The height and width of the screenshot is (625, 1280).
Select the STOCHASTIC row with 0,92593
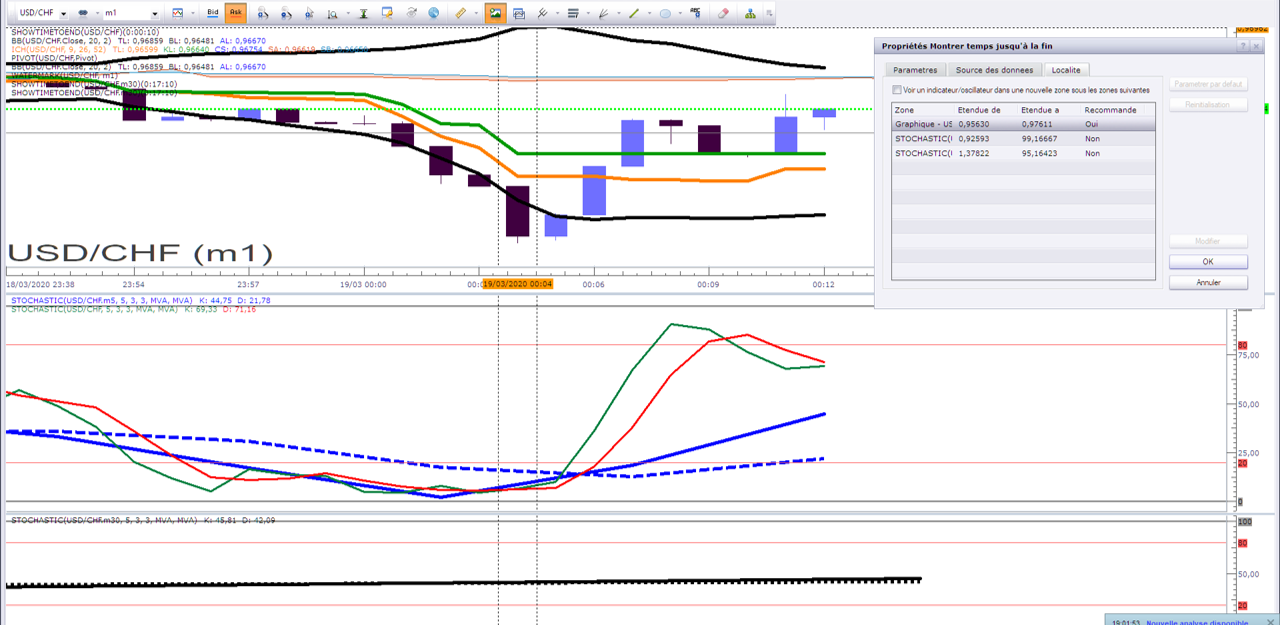1024,139
